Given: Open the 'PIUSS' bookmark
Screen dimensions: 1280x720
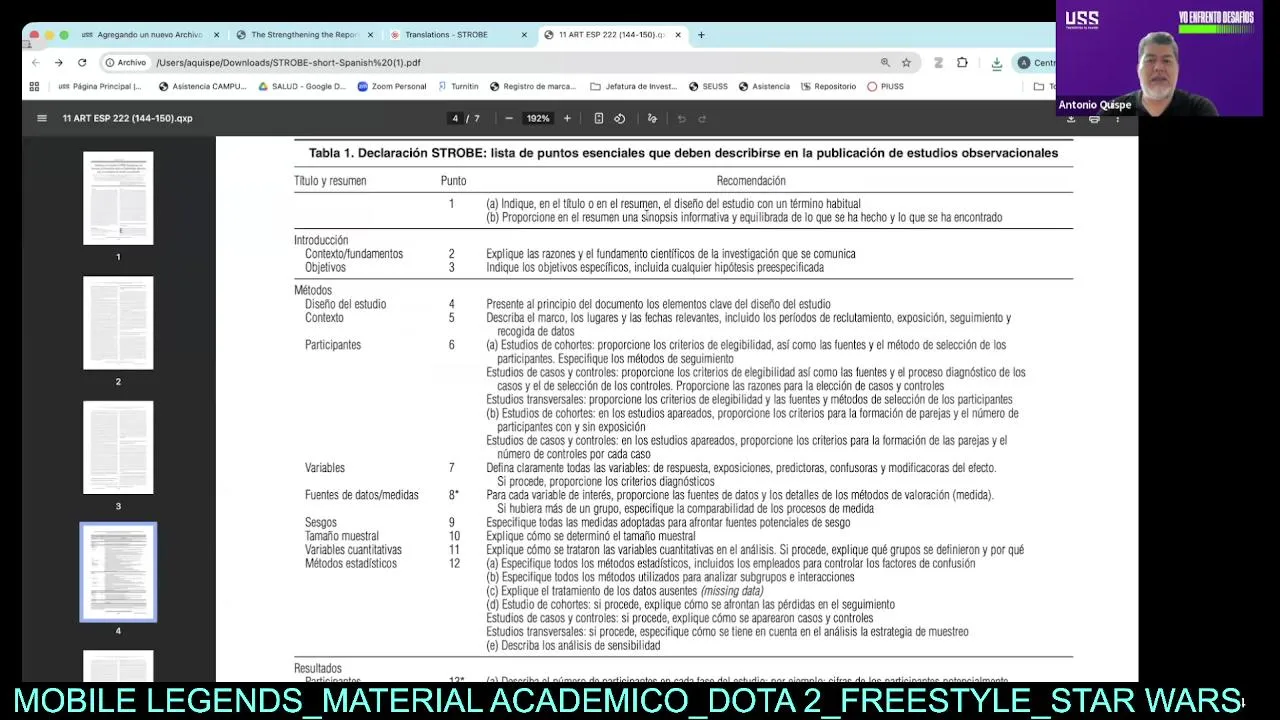Looking at the screenshot, I should (x=885, y=87).
